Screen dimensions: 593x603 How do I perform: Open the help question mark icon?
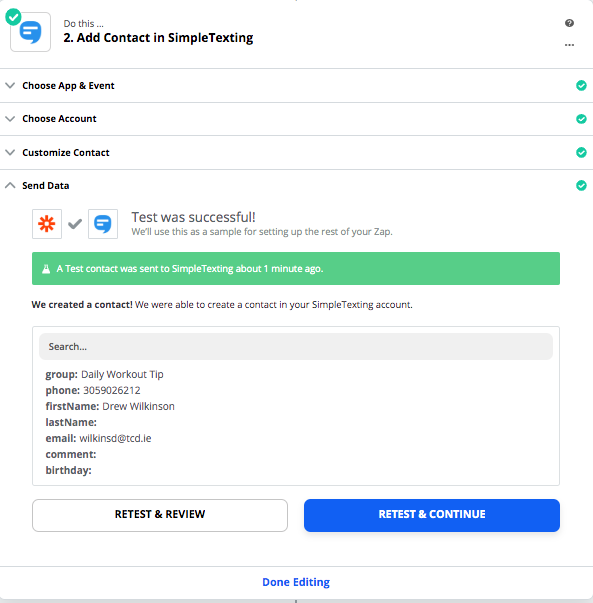click(x=569, y=23)
